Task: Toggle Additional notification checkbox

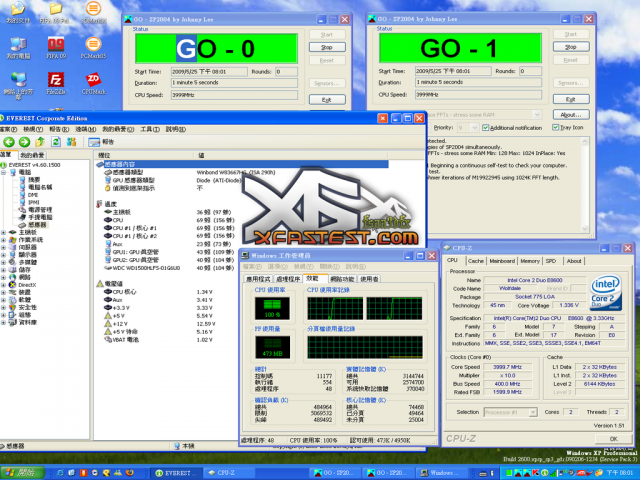Action: (485, 128)
